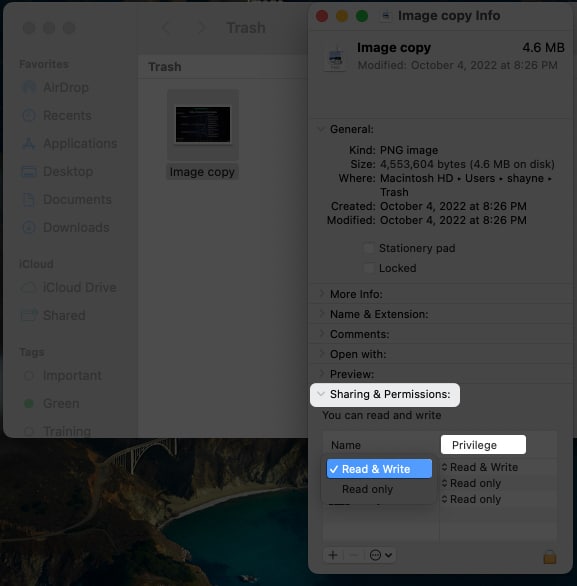Viewport: 577px width, 586px height.
Task: Go forward in the Trash Finder window
Action: click(x=201, y=28)
